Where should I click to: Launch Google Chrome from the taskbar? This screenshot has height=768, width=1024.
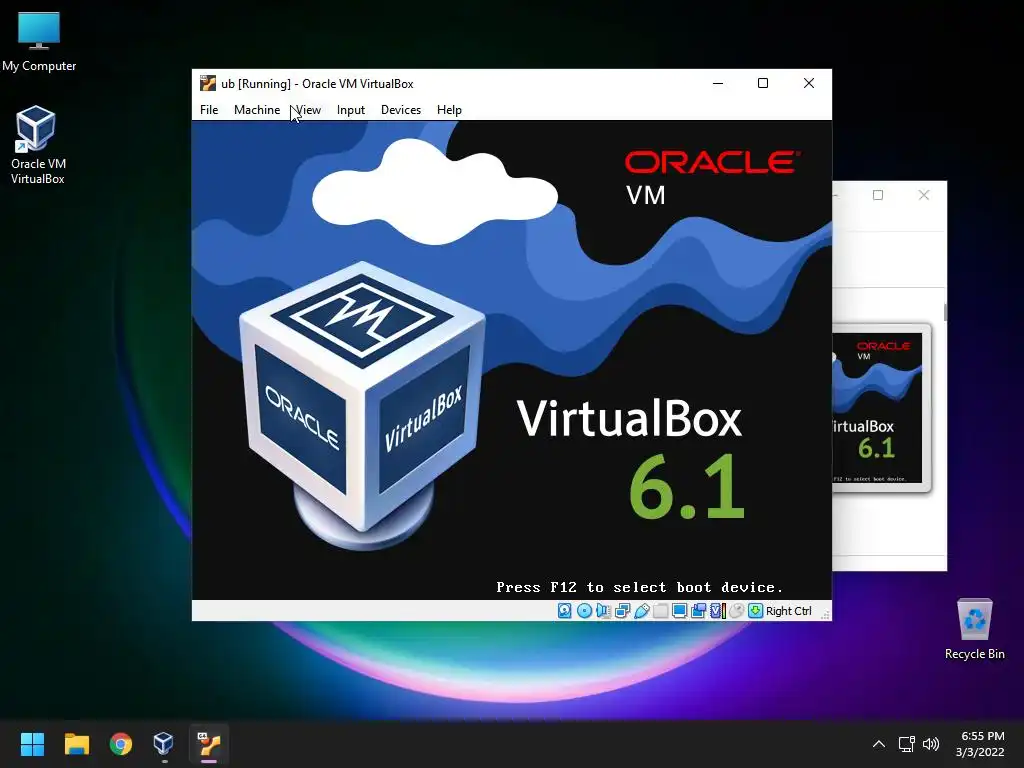[x=121, y=744]
